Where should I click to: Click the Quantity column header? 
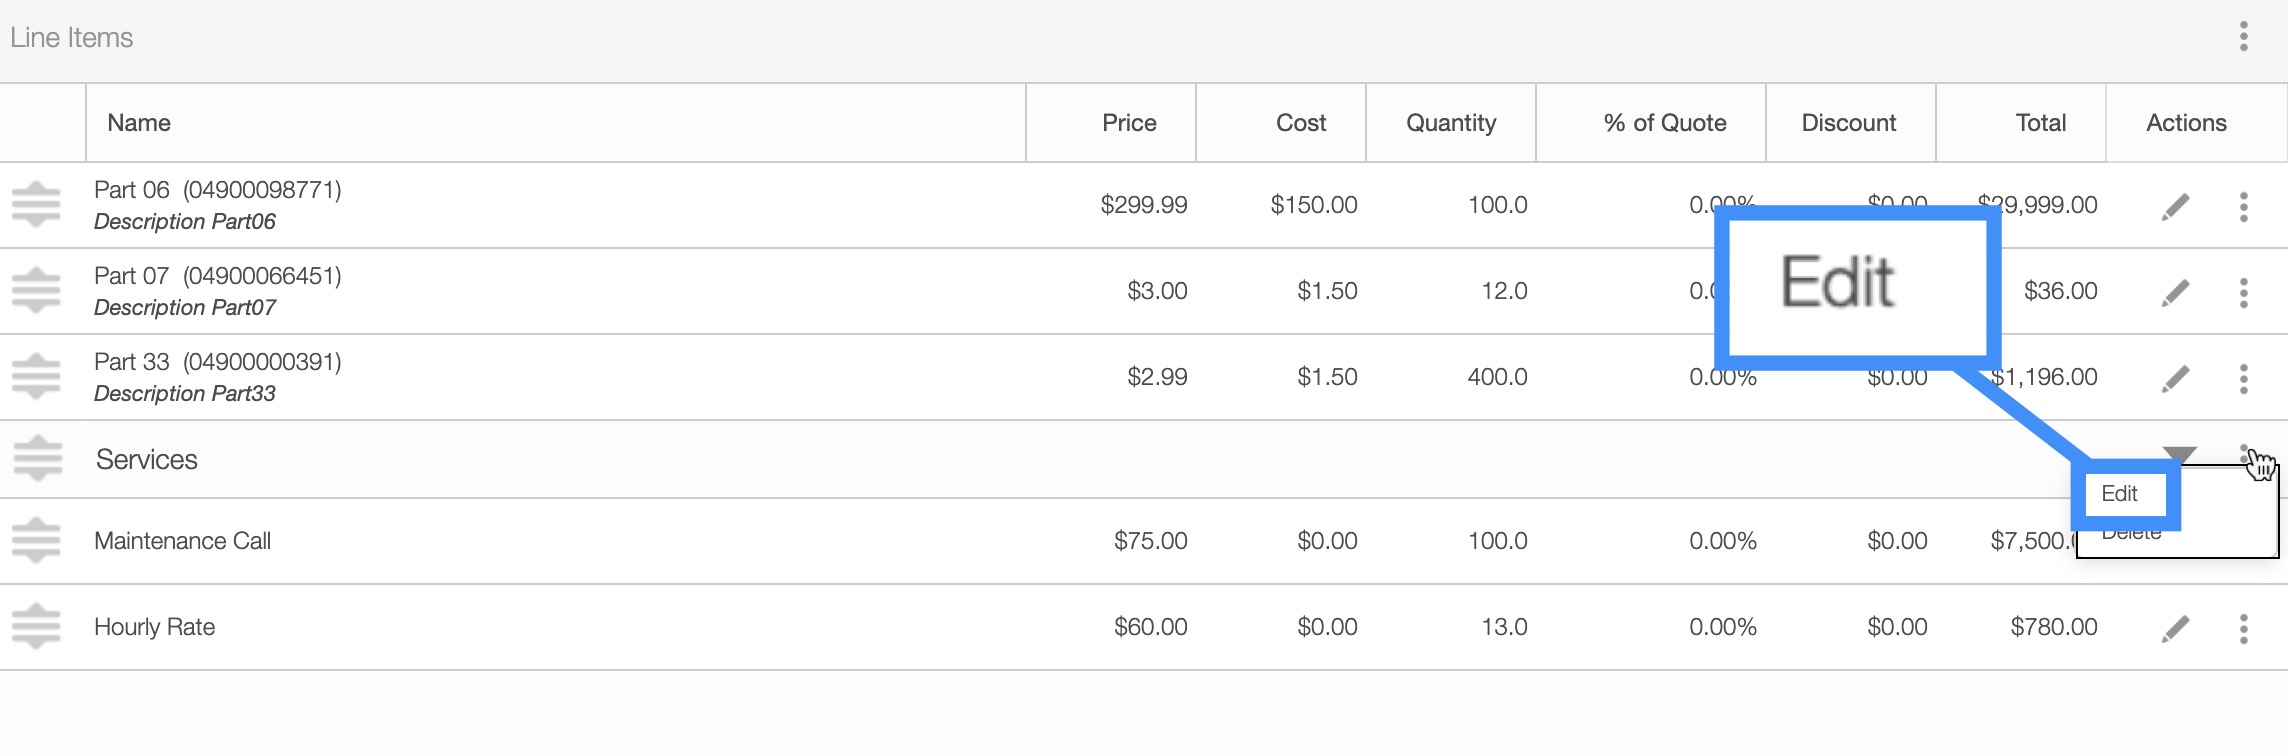pos(1451,123)
